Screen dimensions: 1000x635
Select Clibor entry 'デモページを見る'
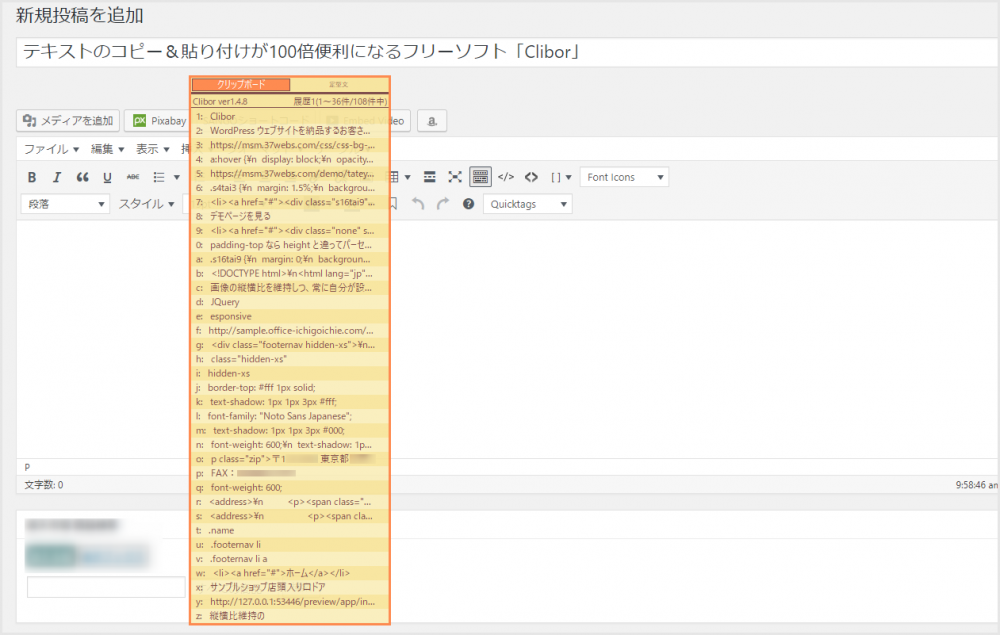click(x=290, y=216)
